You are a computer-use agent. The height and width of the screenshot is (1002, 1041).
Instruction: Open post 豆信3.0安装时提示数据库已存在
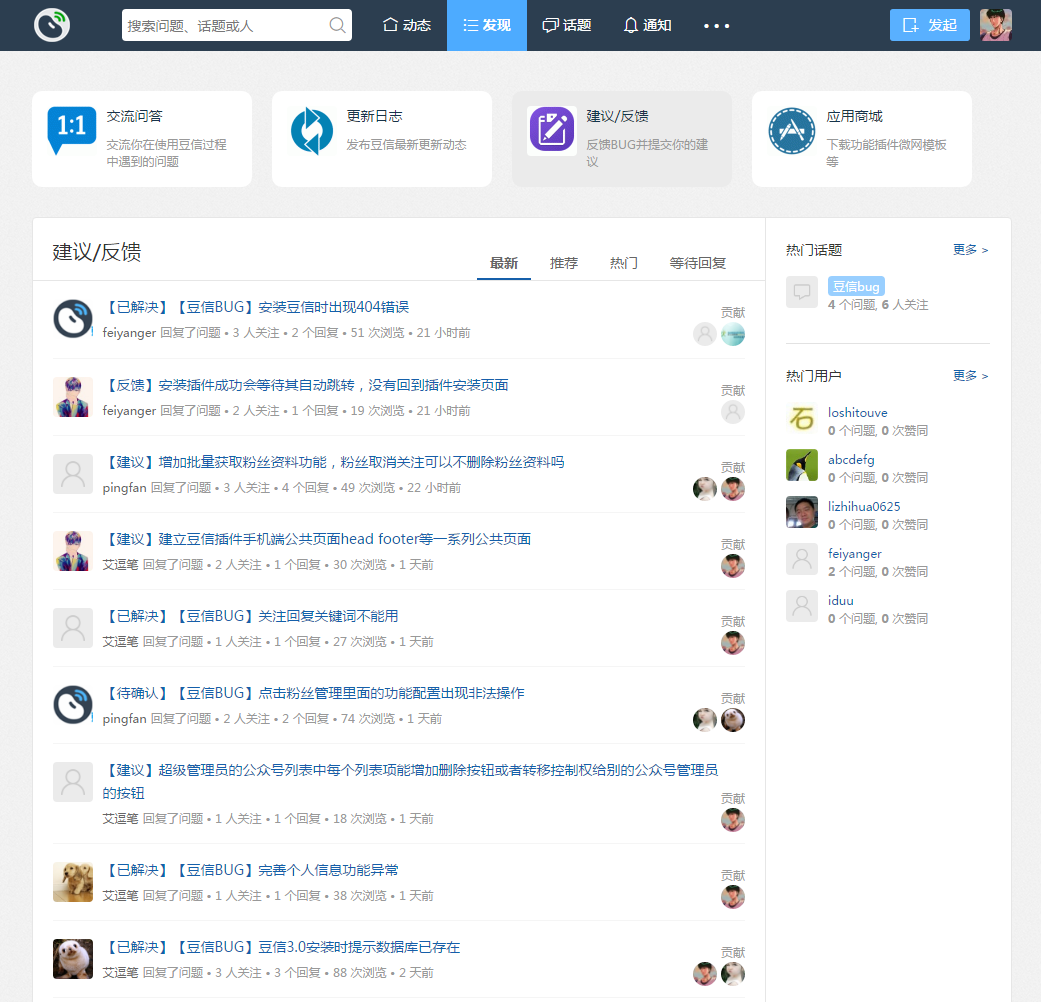point(281,948)
